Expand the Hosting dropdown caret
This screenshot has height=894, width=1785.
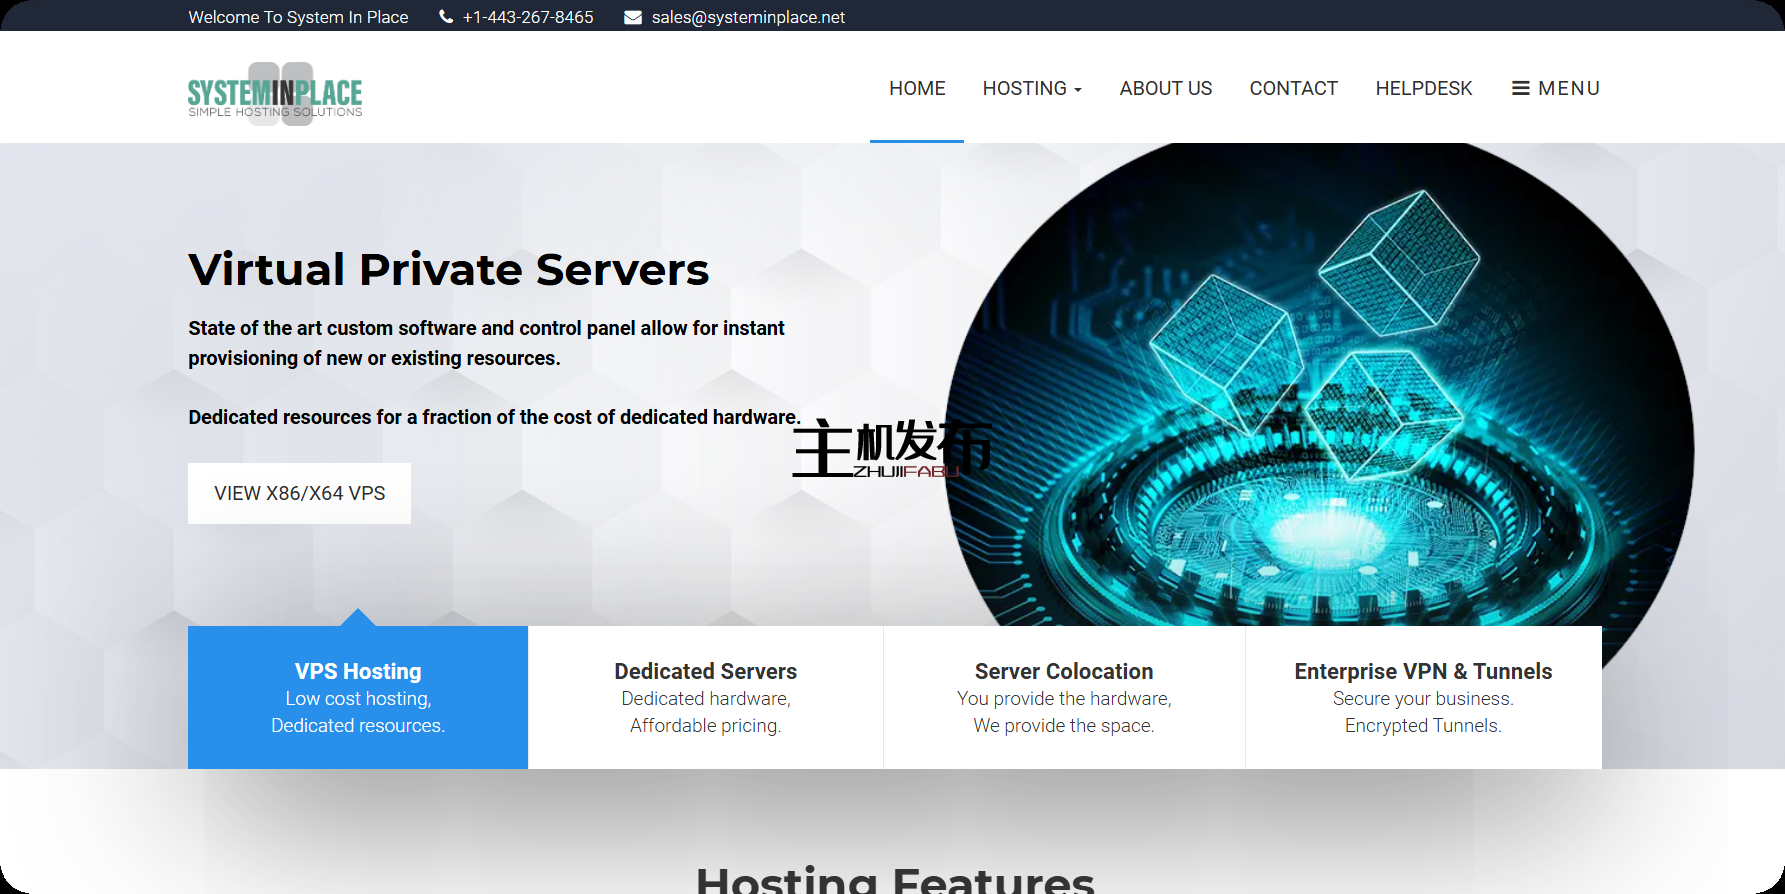point(1078,90)
